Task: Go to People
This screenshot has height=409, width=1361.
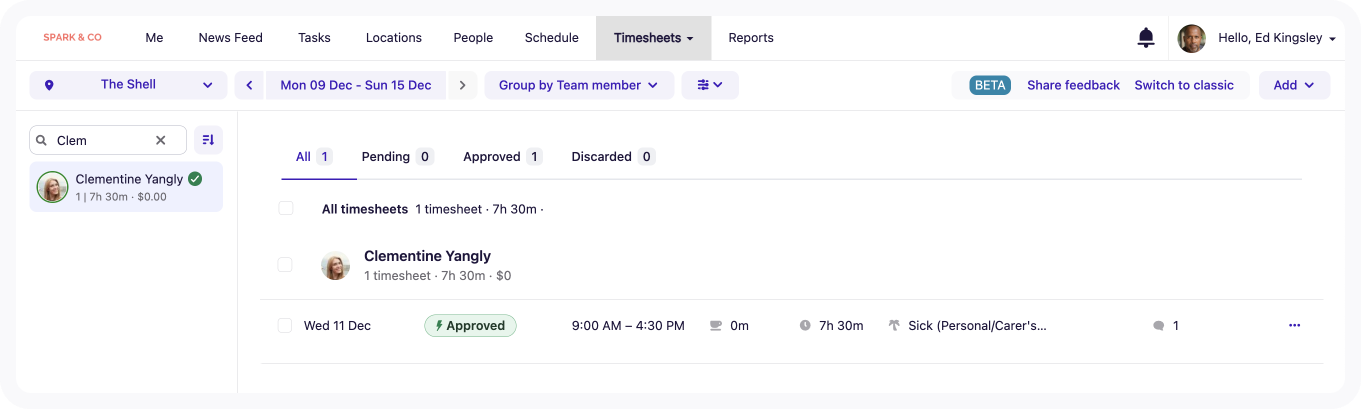Action: point(473,38)
